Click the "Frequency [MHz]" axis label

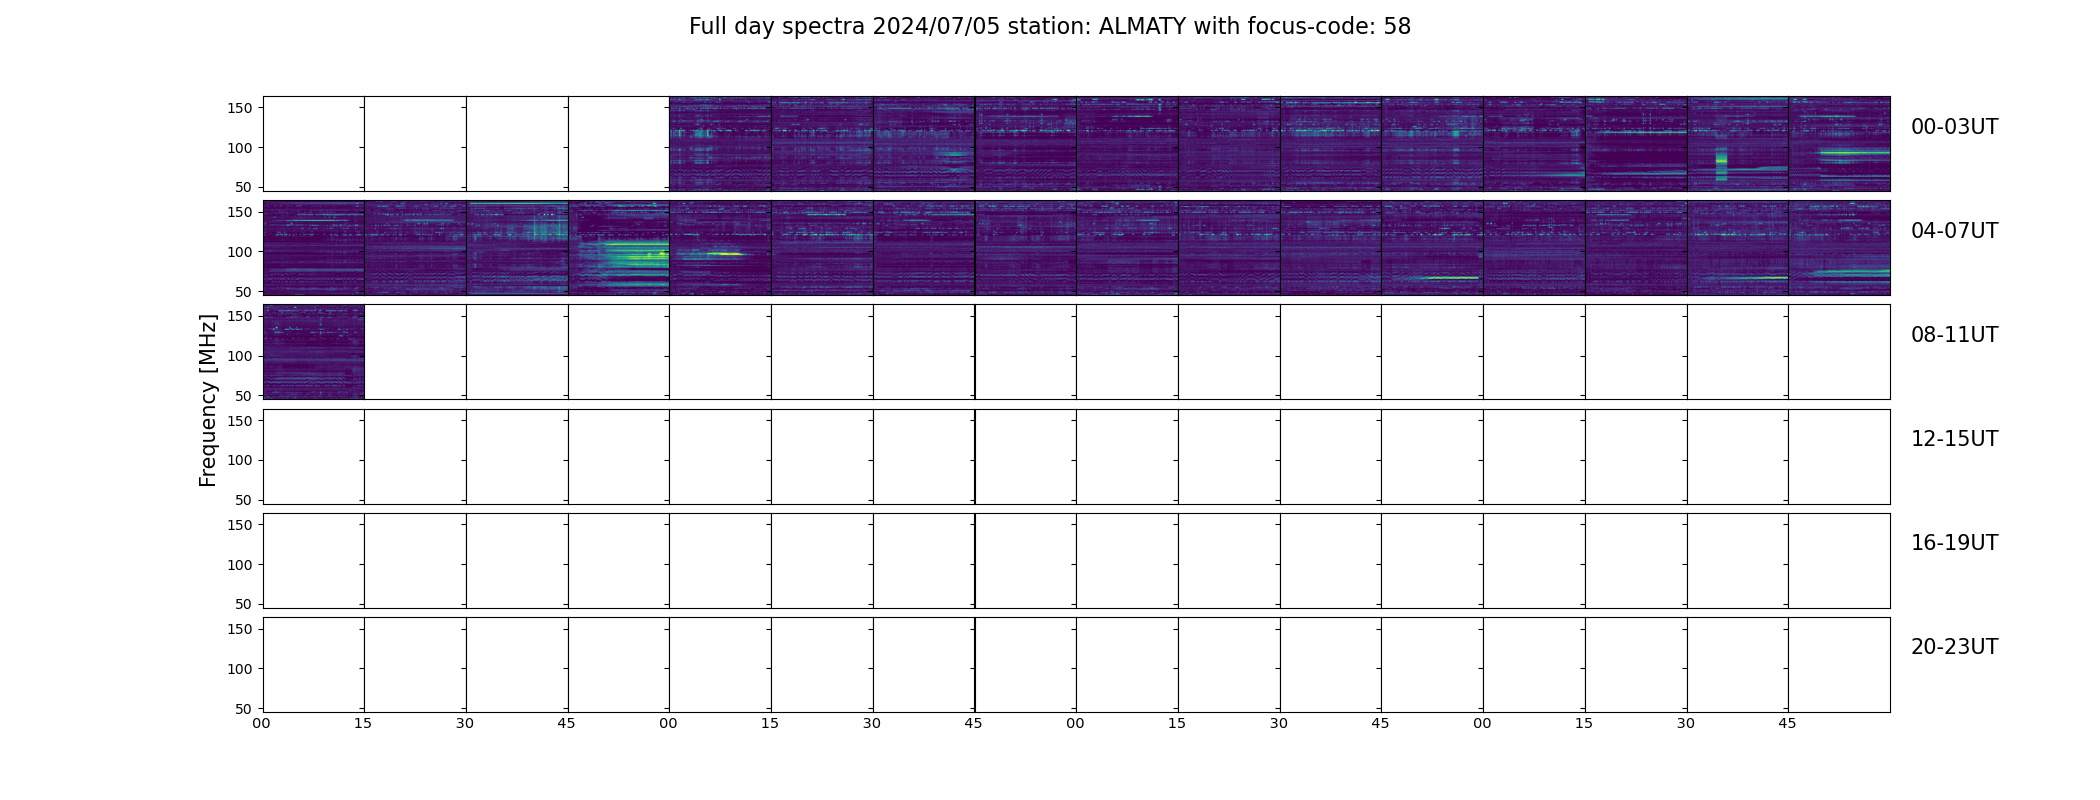tap(208, 401)
